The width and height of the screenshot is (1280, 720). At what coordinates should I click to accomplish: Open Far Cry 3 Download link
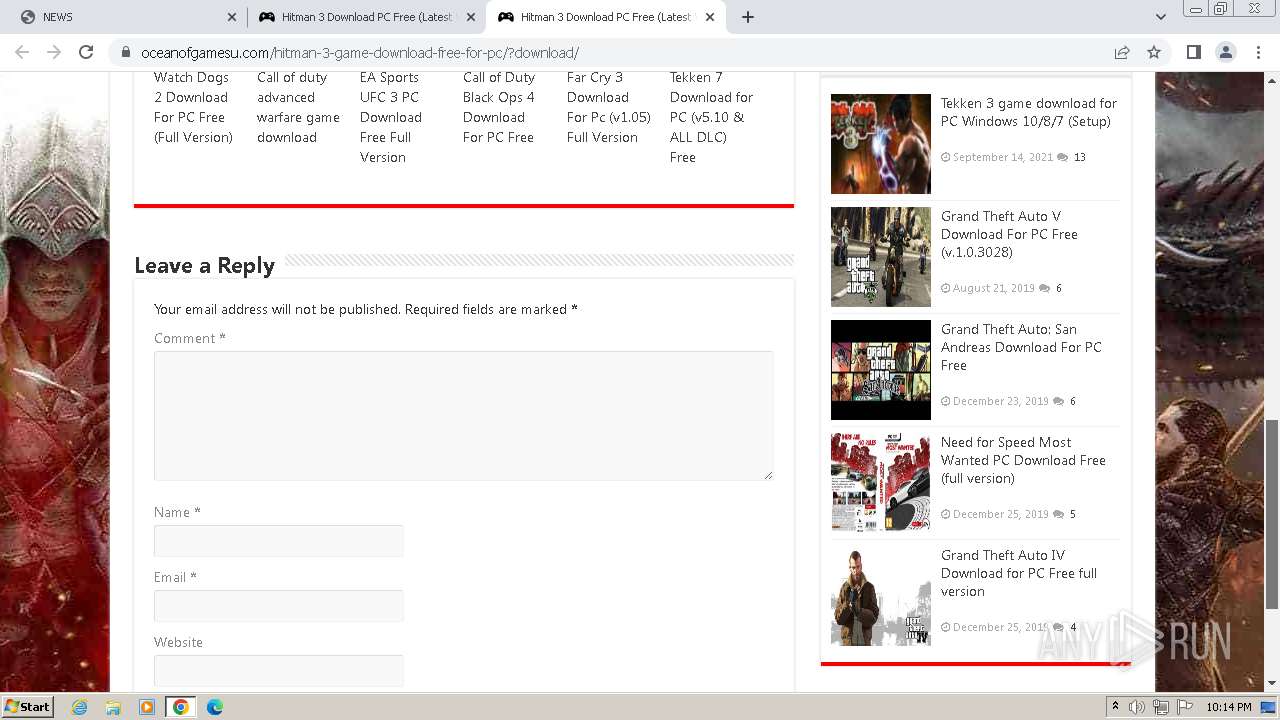tap(608, 107)
